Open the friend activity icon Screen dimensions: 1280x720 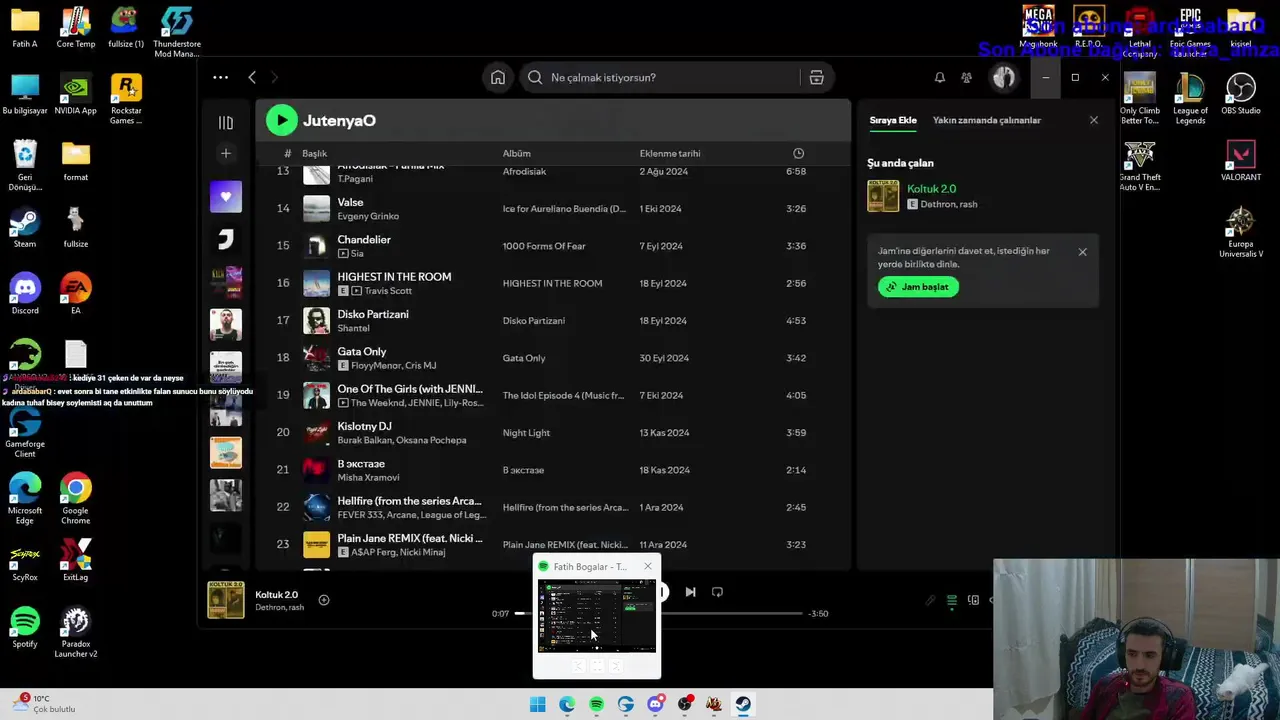966,77
